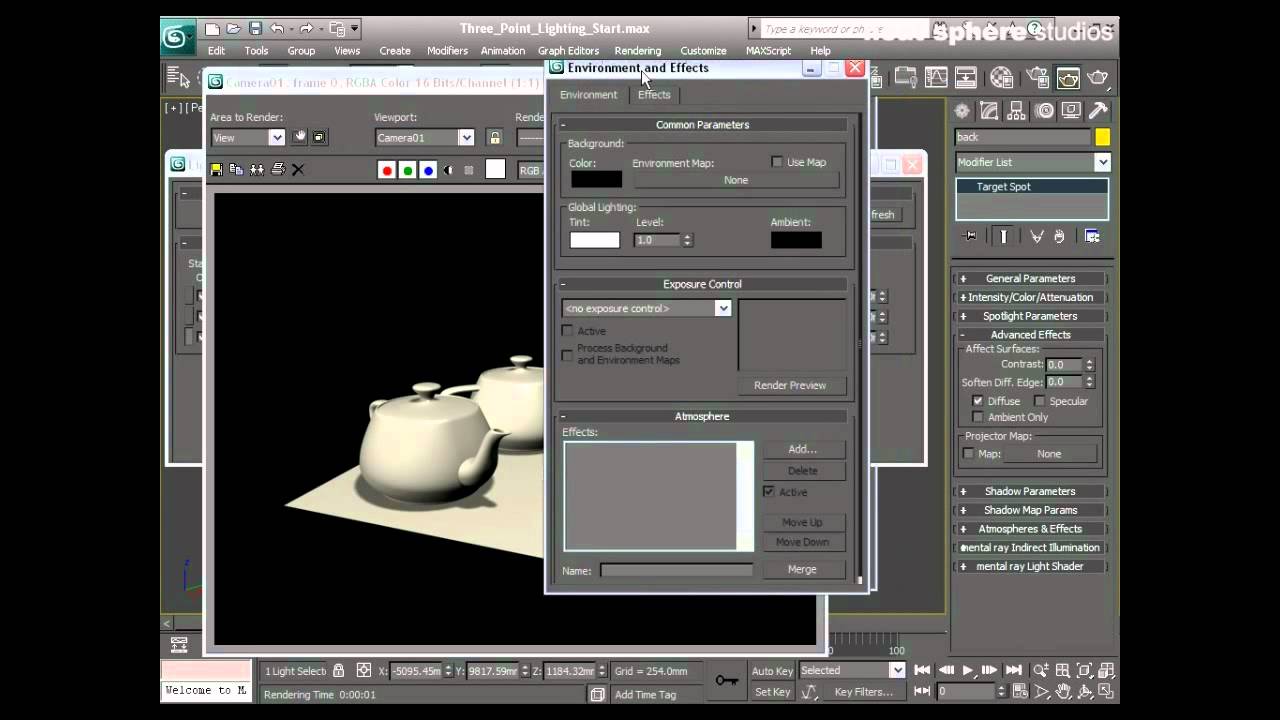Enable the Active exposure control checkbox
The width and height of the screenshot is (1280, 720).
(568, 331)
